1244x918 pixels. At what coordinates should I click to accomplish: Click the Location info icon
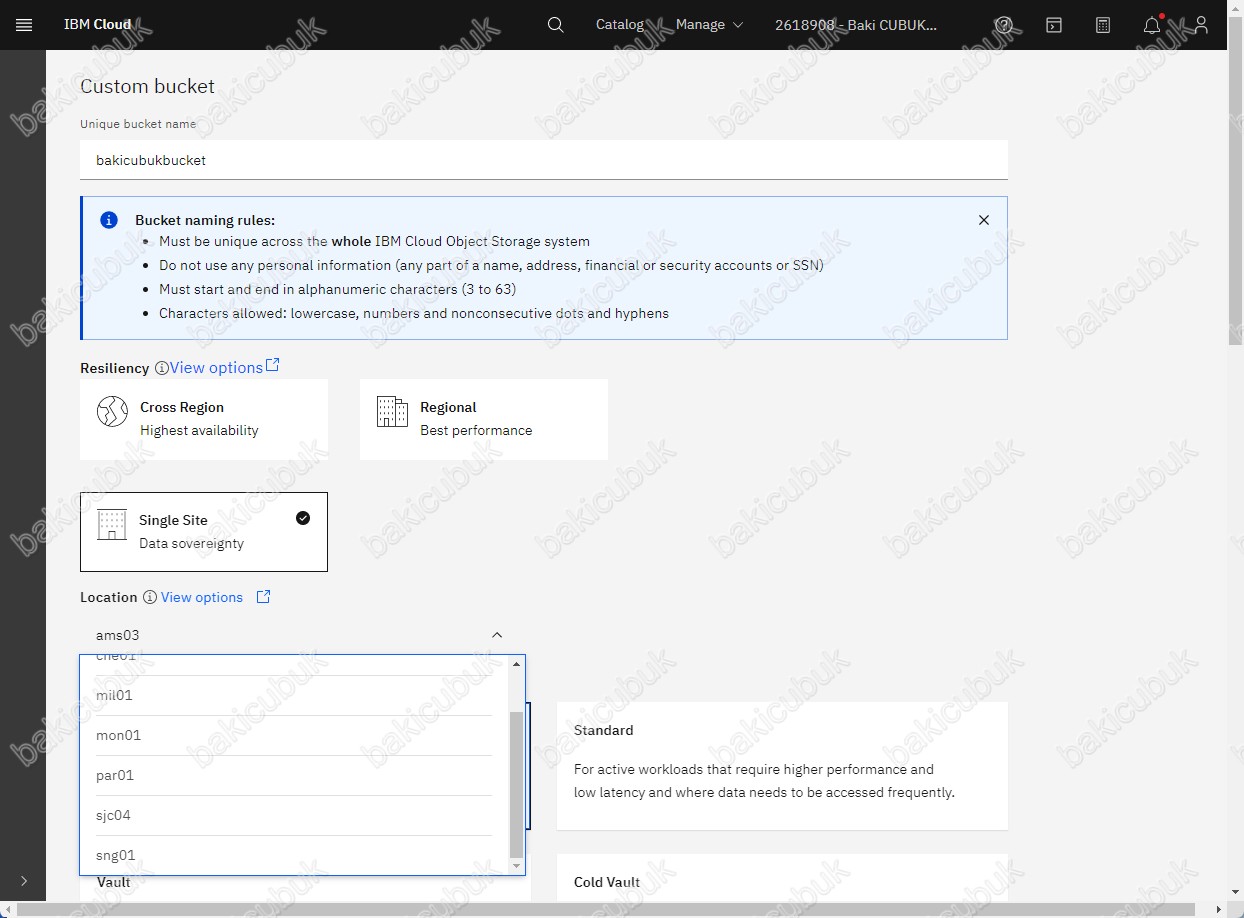(150, 597)
